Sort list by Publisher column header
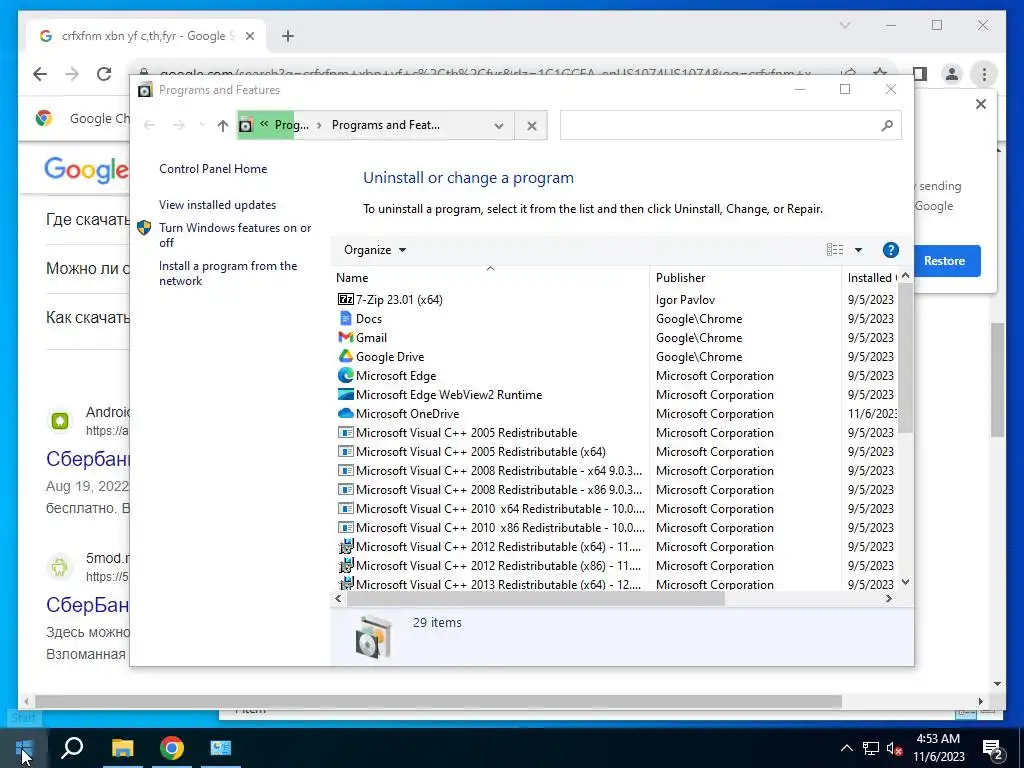Screen dimensions: 1024x768 pos(745,278)
